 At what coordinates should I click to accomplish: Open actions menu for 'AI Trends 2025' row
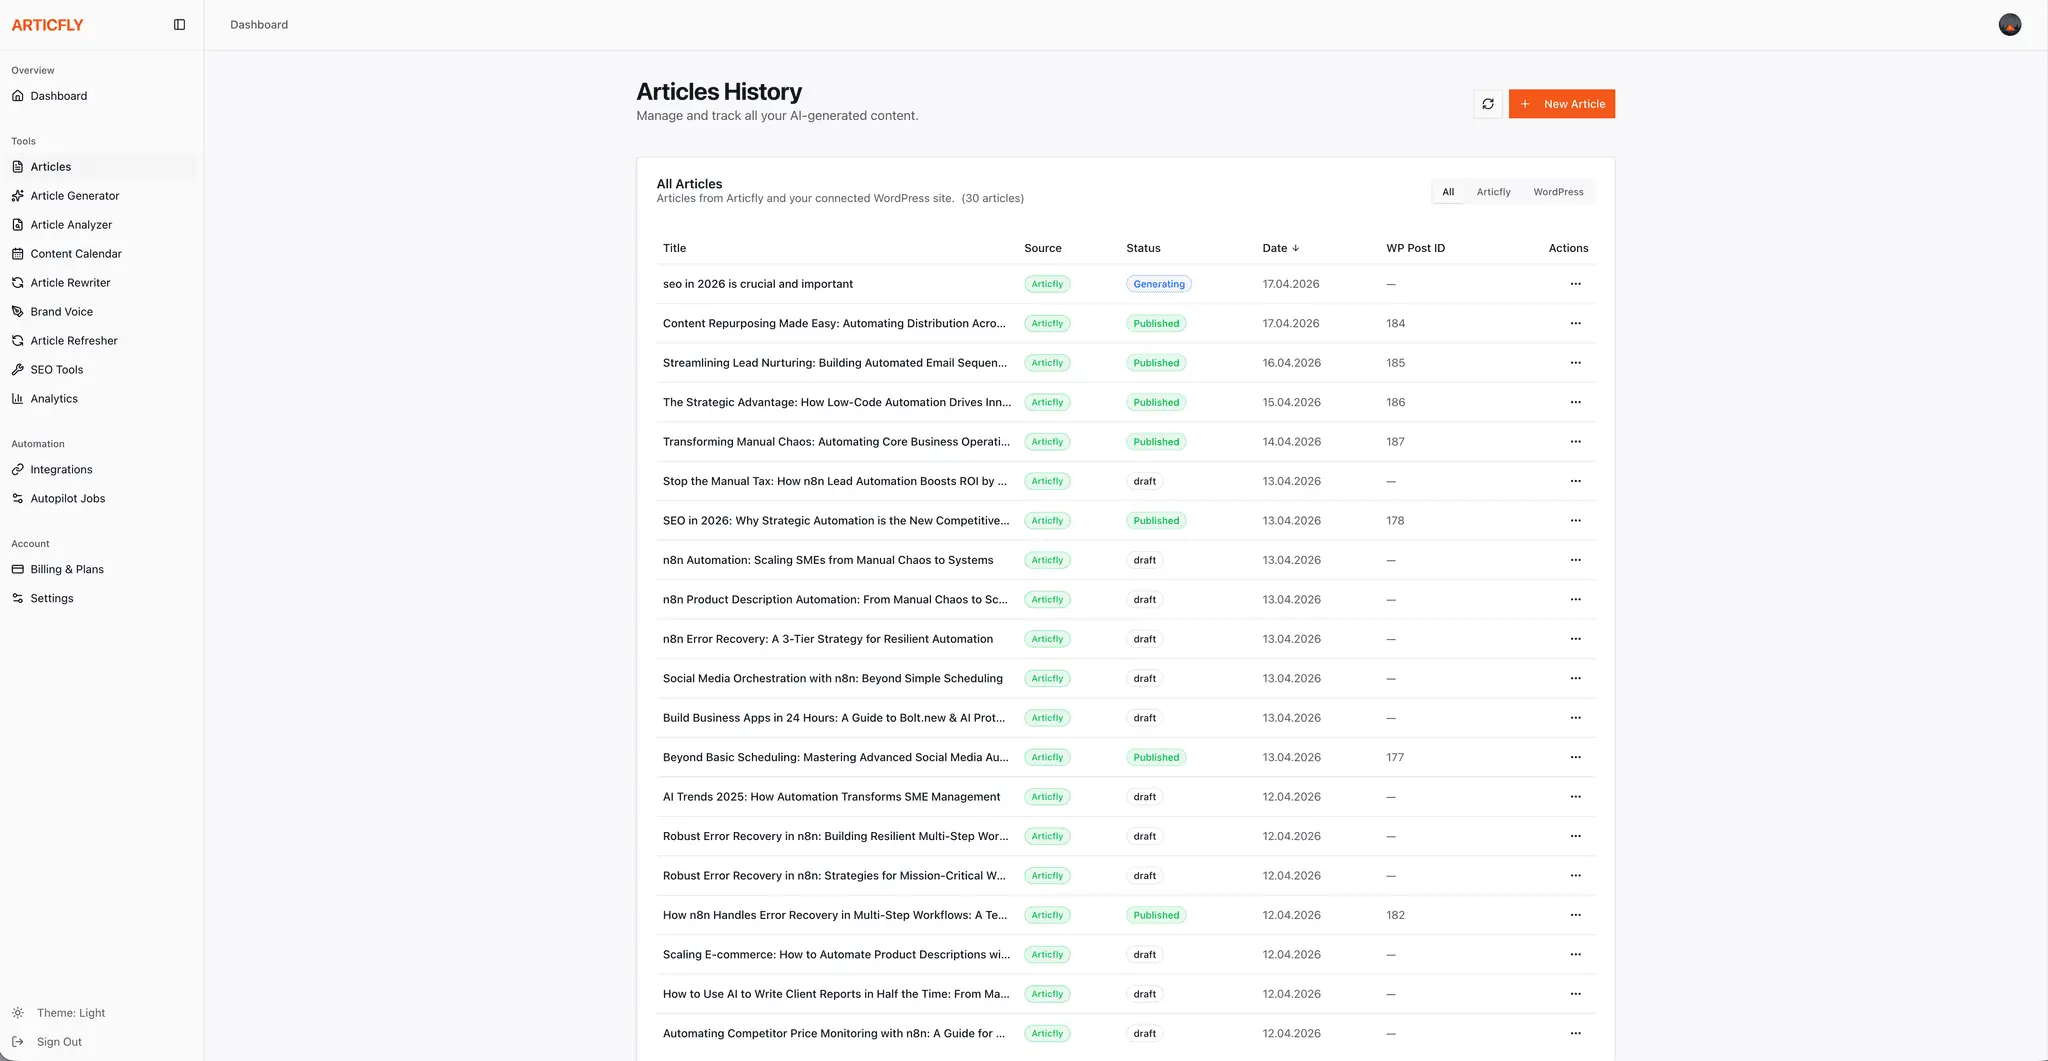(x=1576, y=797)
